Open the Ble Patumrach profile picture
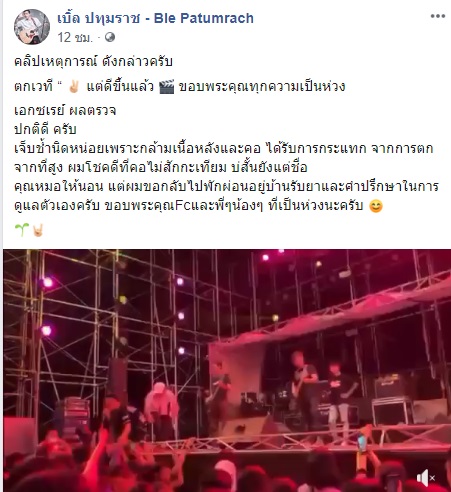Viewport: 451px width, 492px height. (x=32, y=27)
